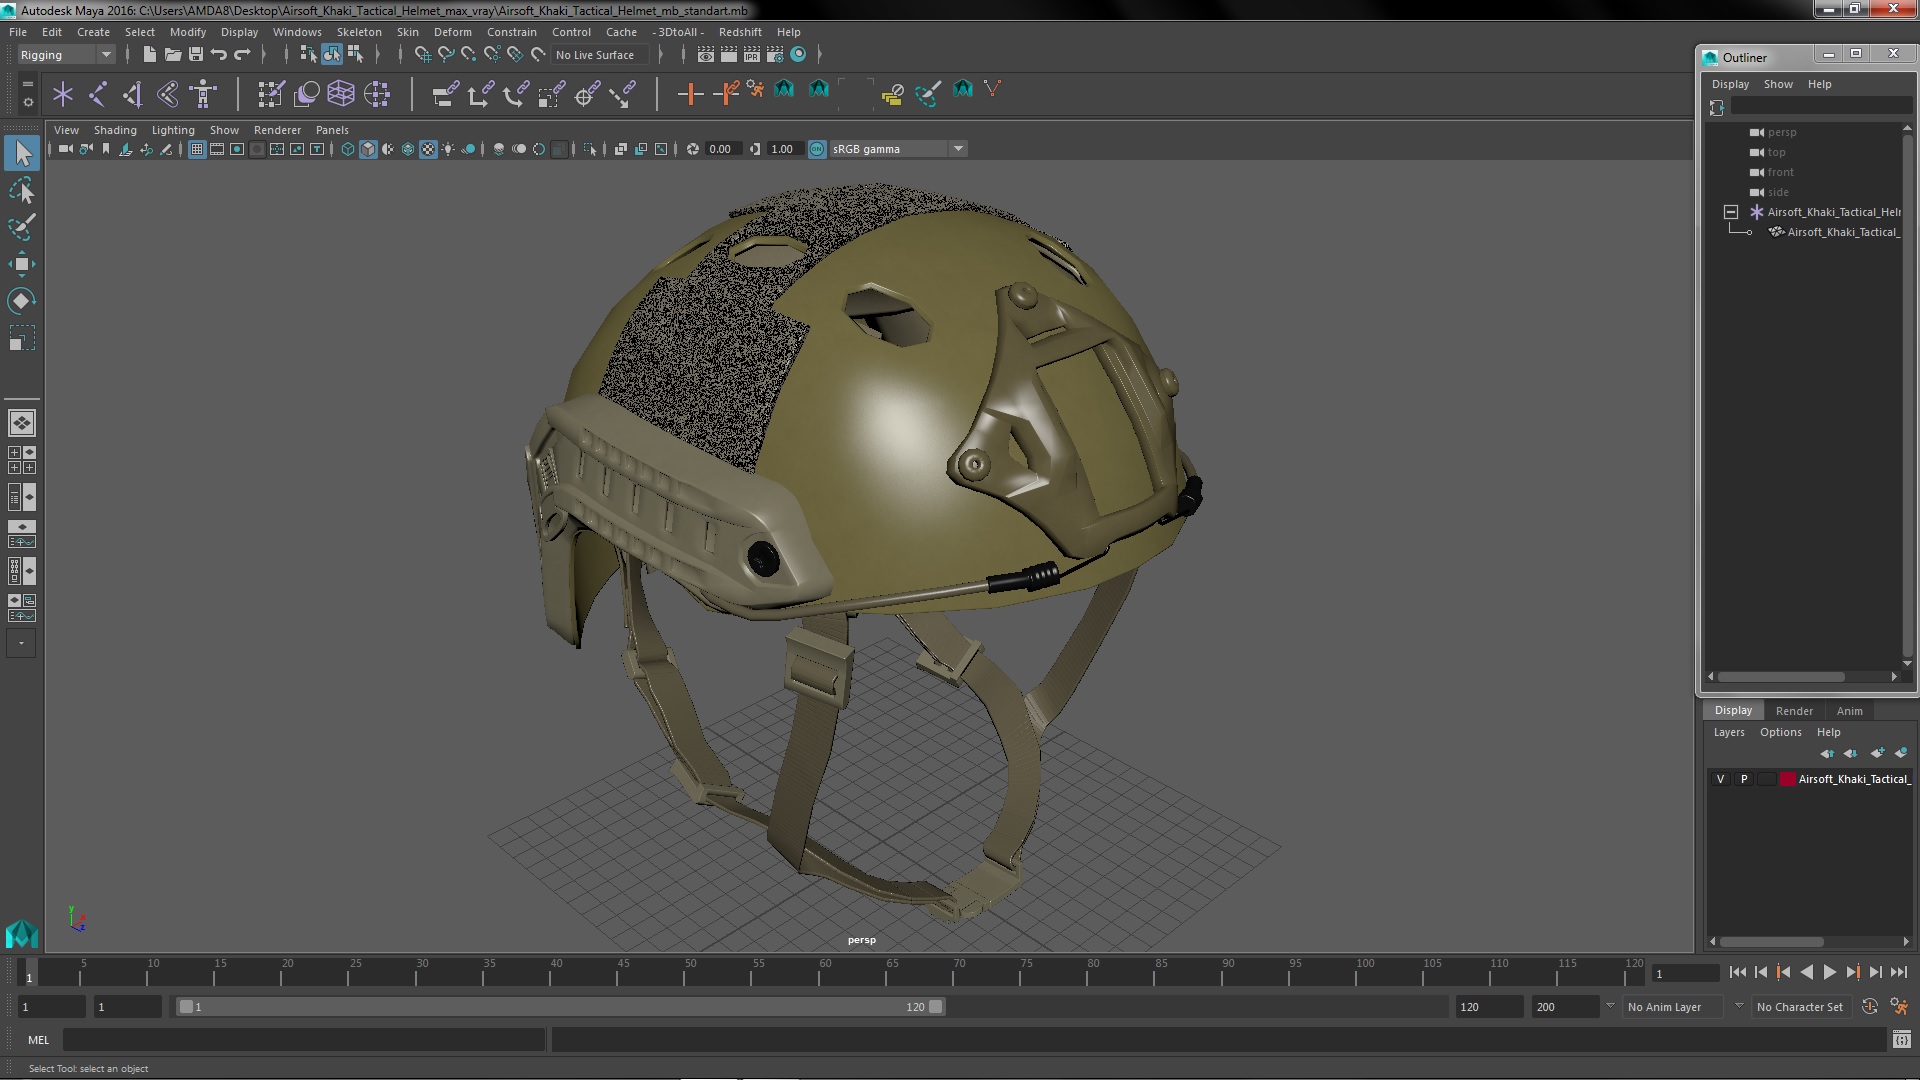The image size is (1920, 1080).
Task: Click red layer color swatch
Action: coord(1787,779)
